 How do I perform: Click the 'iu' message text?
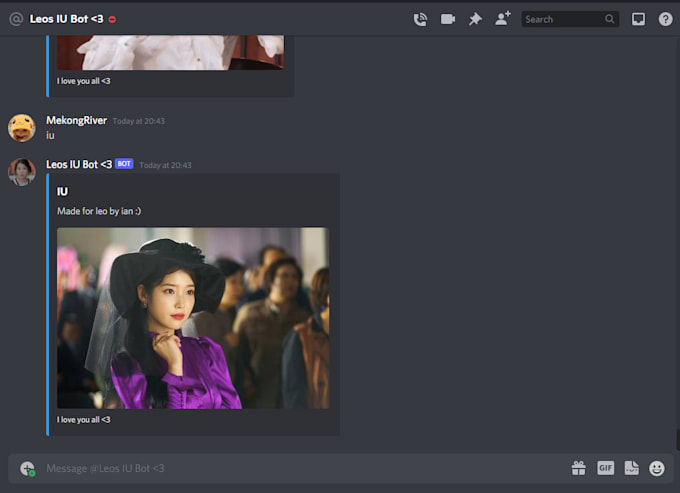[50, 136]
